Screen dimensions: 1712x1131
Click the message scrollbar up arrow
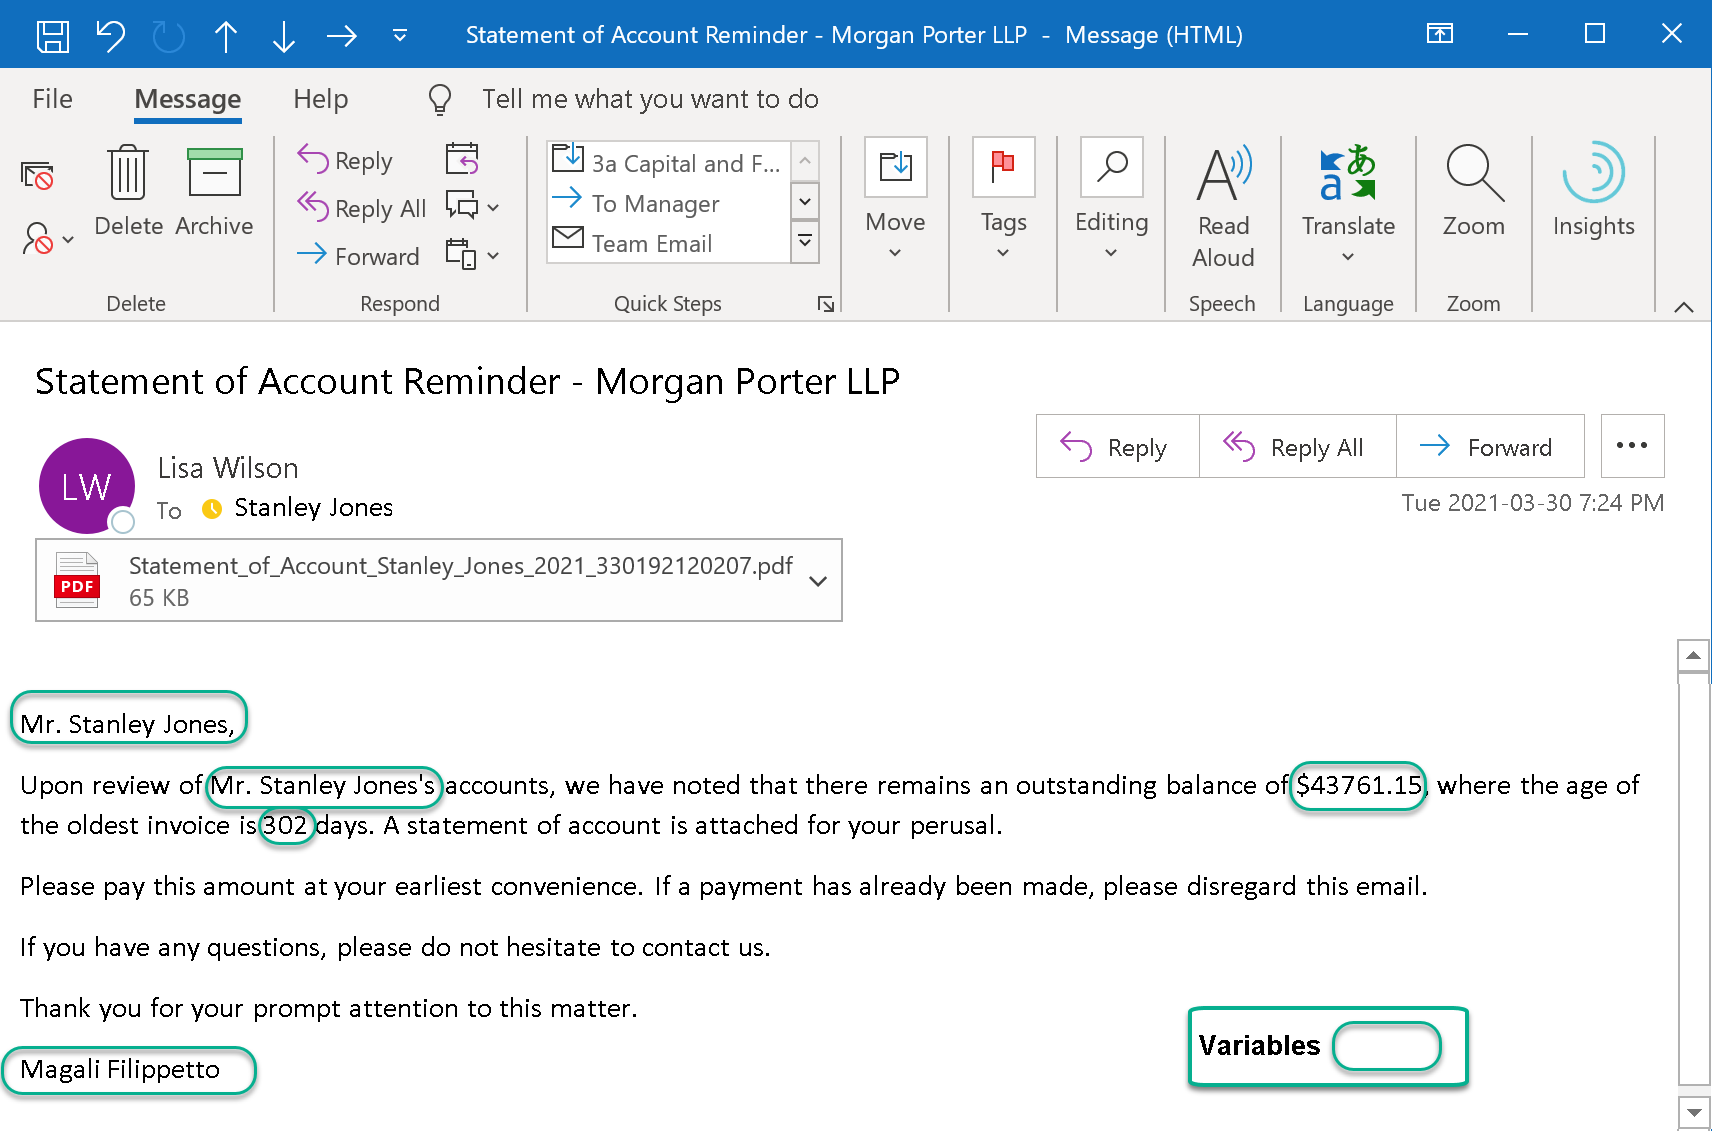(1693, 656)
